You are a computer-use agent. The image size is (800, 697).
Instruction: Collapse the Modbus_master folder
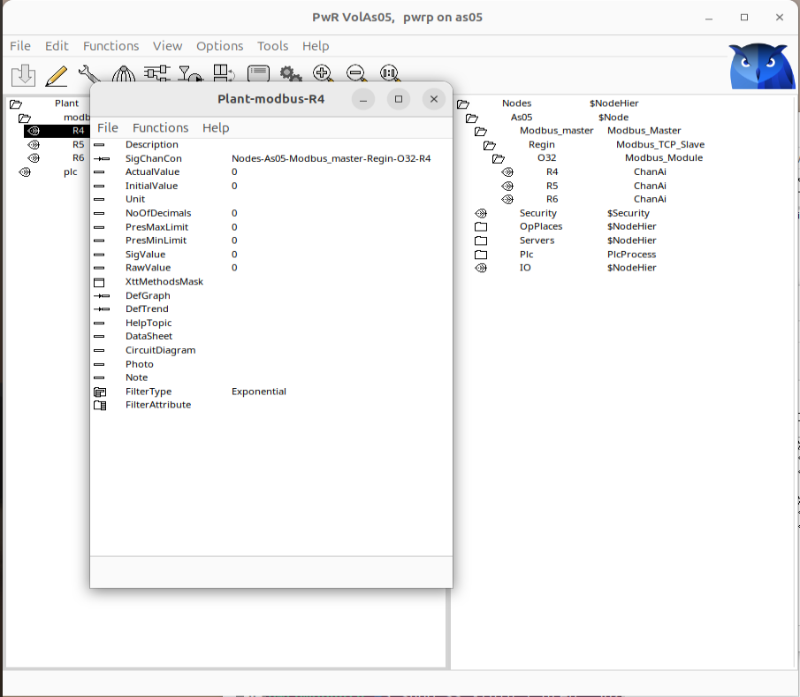tap(481, 131)
